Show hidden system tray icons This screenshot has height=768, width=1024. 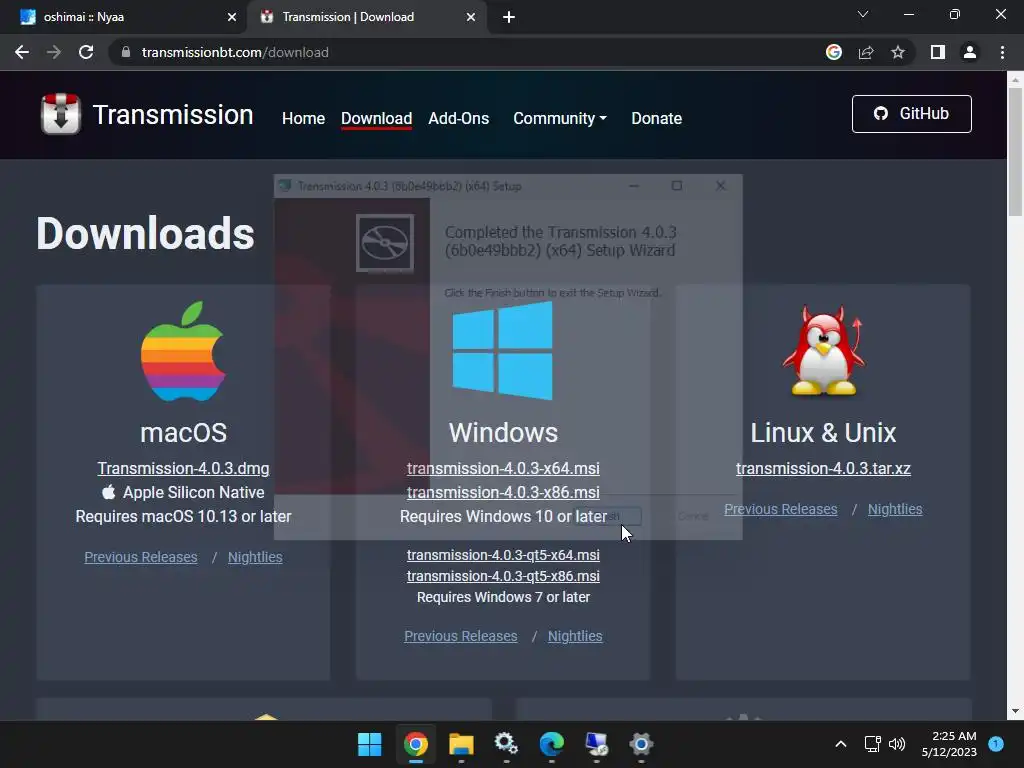(x=841, y=744)
